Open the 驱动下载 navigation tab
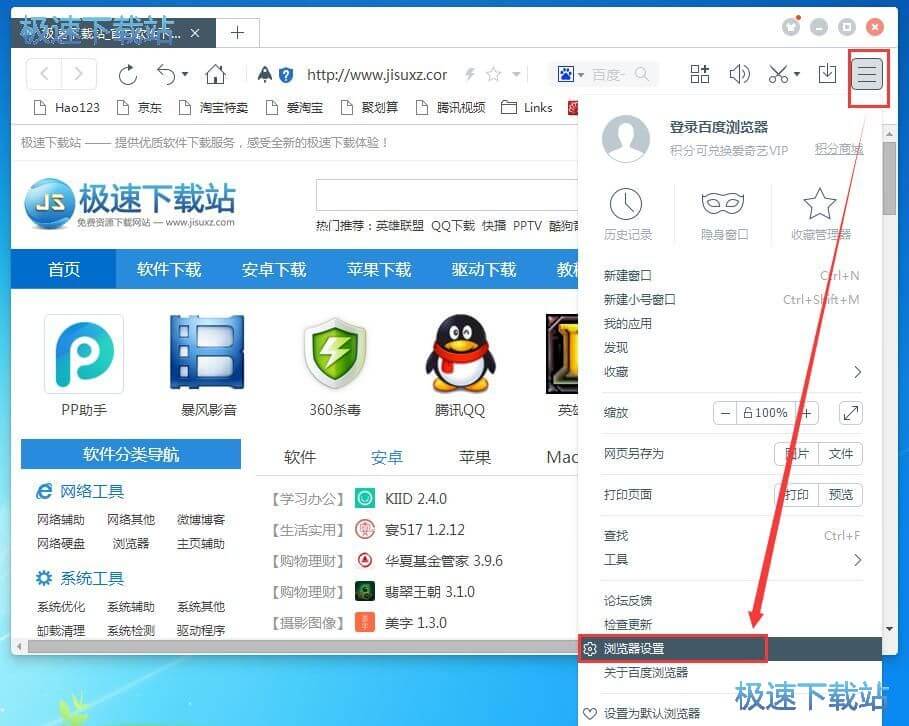This screenshot has height=726, width=909. click(483, 269)
